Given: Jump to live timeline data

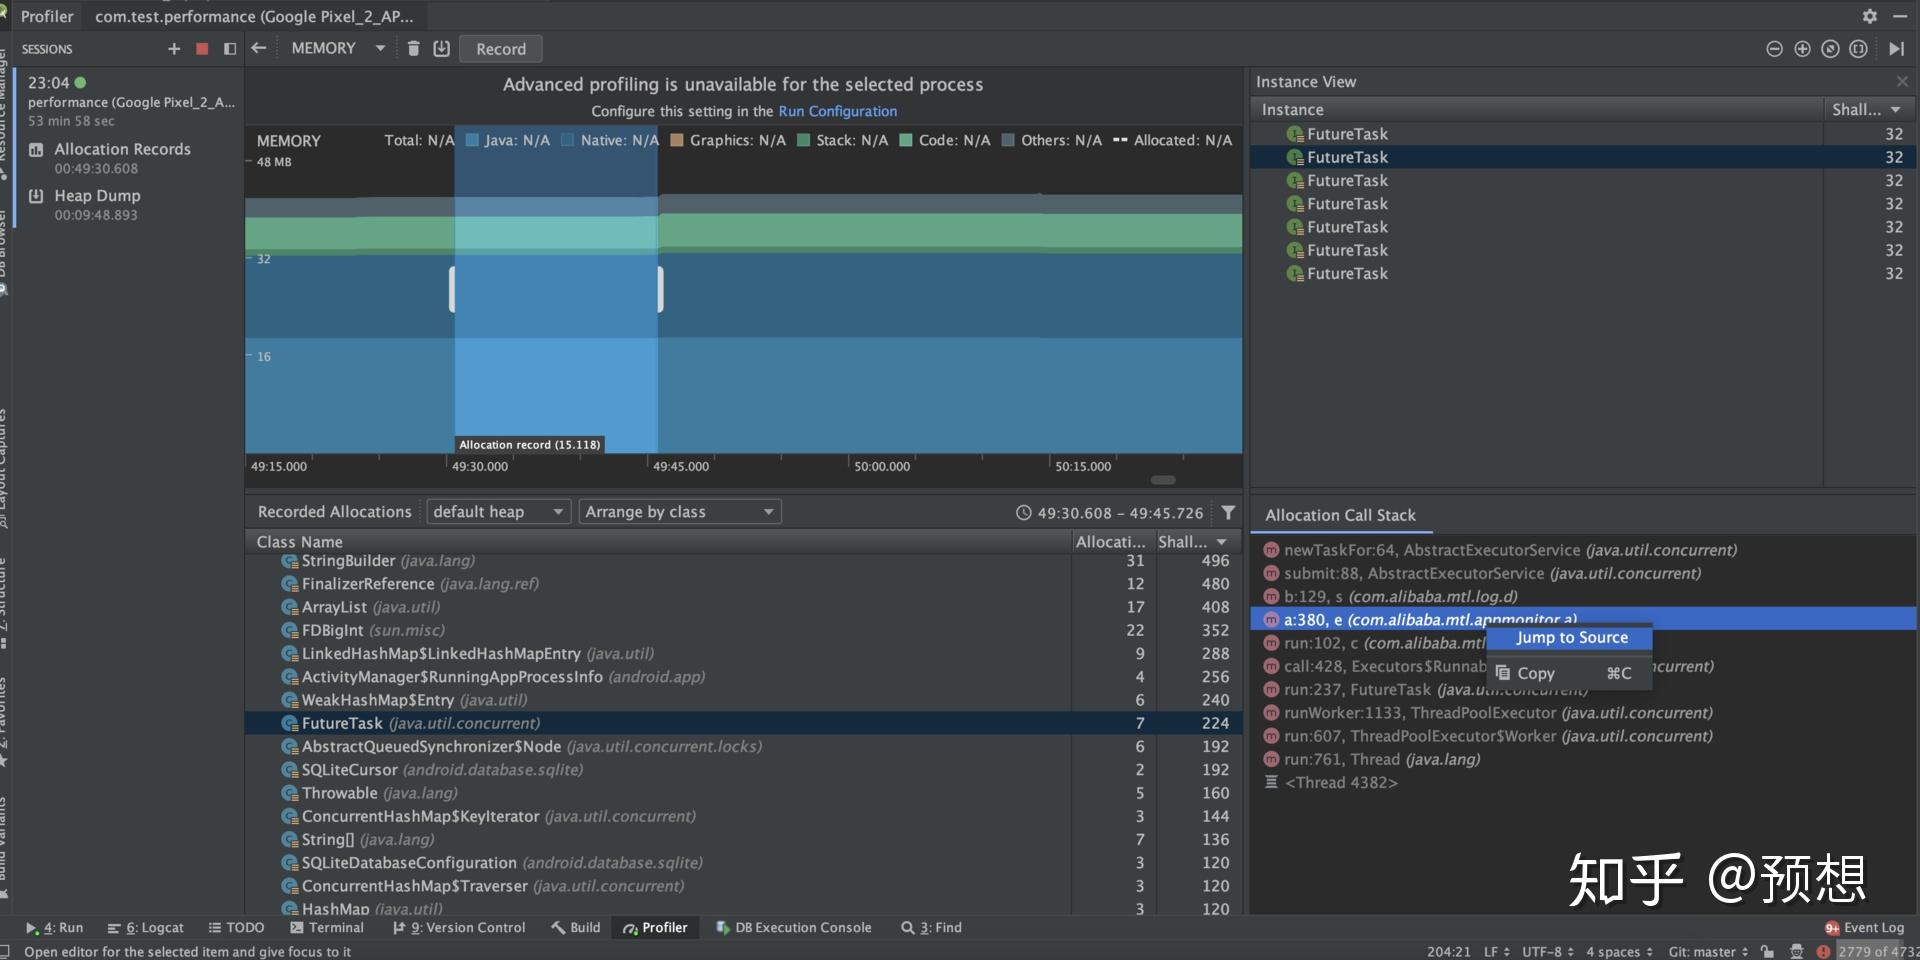Looking at the screenshot, I should [1896, 49].
